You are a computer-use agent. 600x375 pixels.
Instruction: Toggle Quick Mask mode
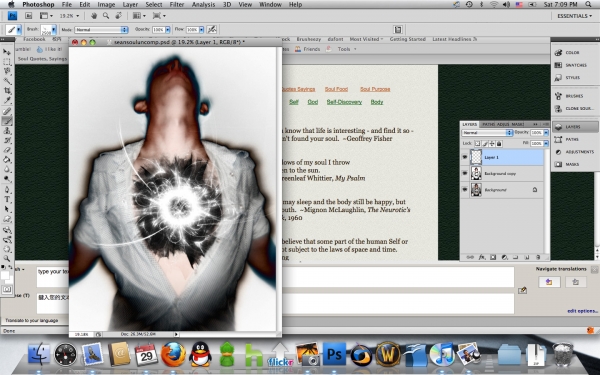tap(7, 290)
